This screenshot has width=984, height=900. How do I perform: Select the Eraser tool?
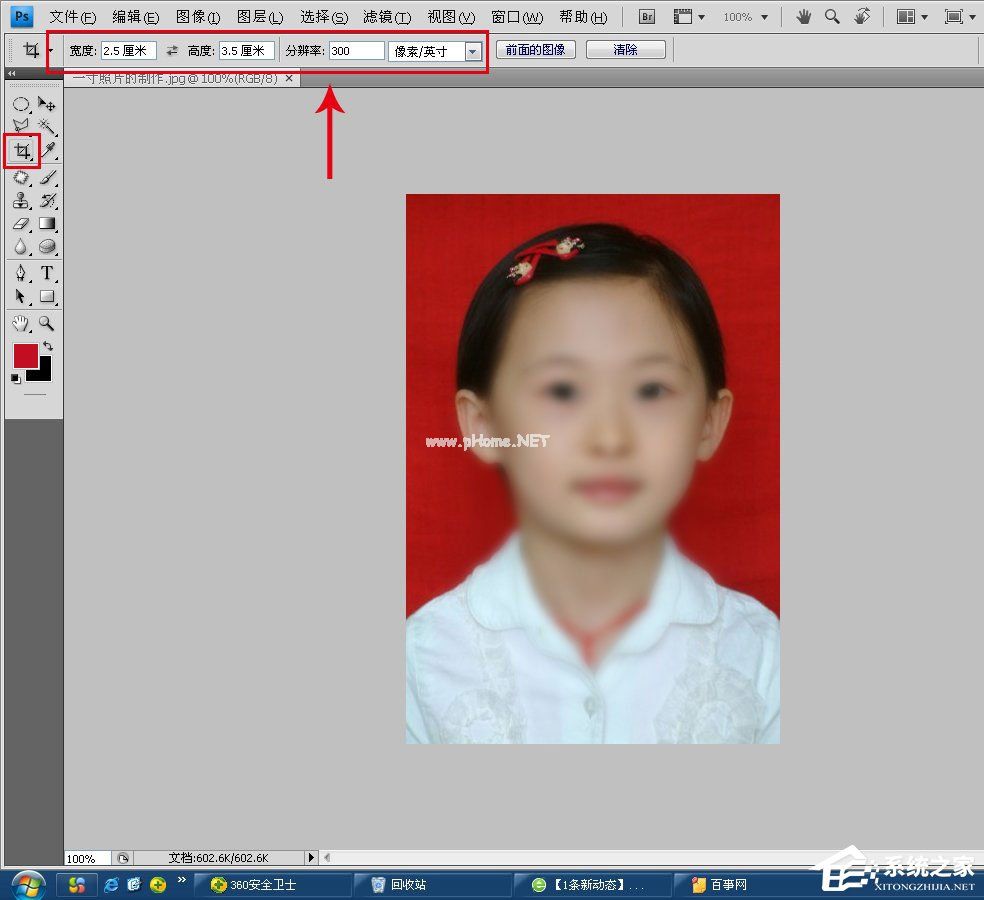coord(21,224)
